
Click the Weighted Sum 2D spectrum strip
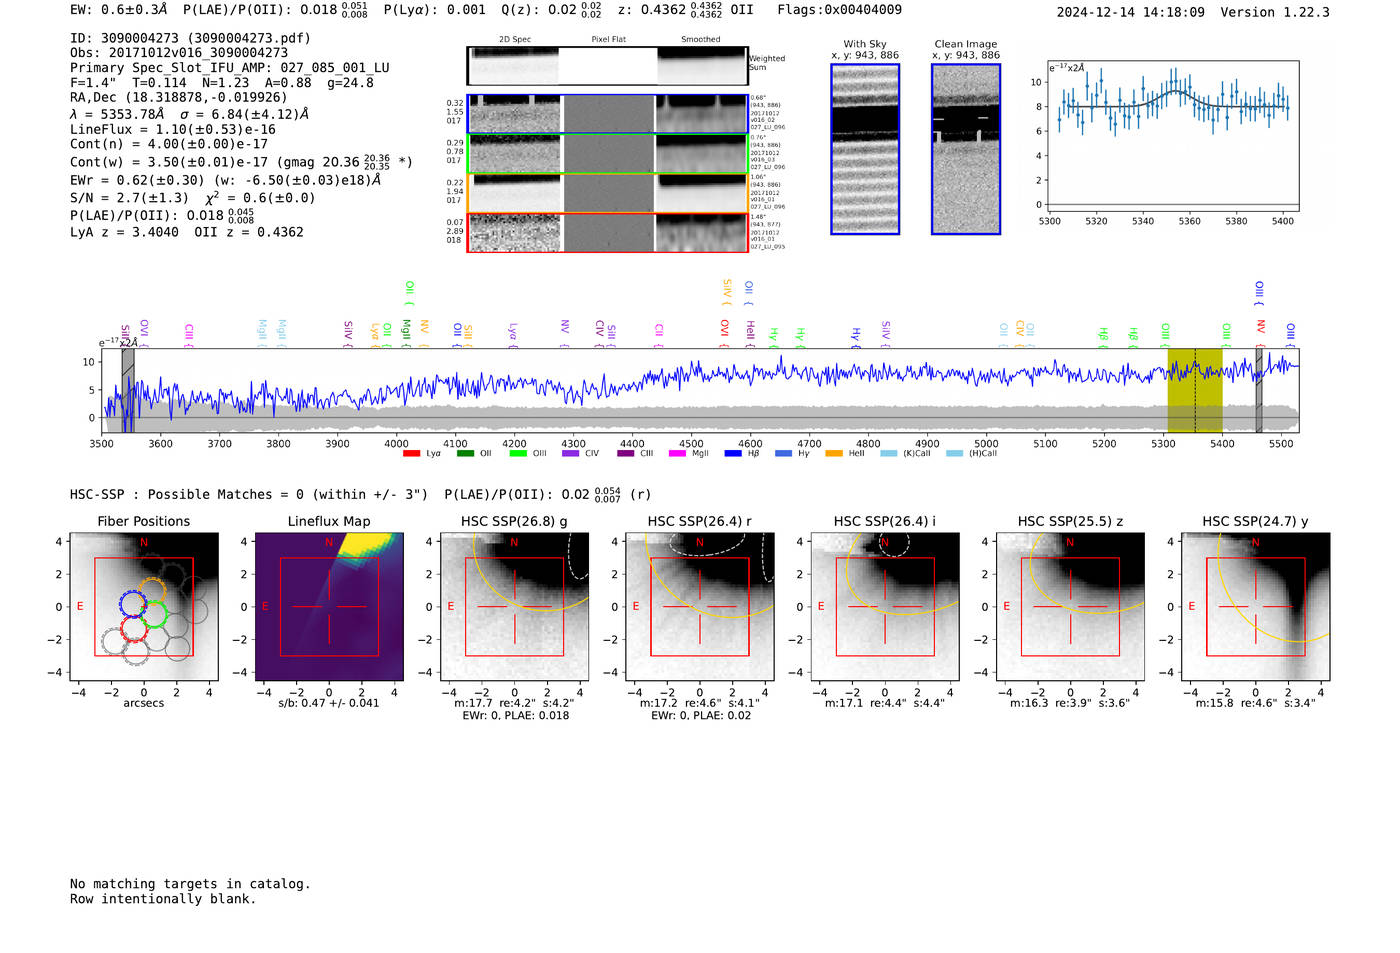pyautogui.click(x=607, y=66)
